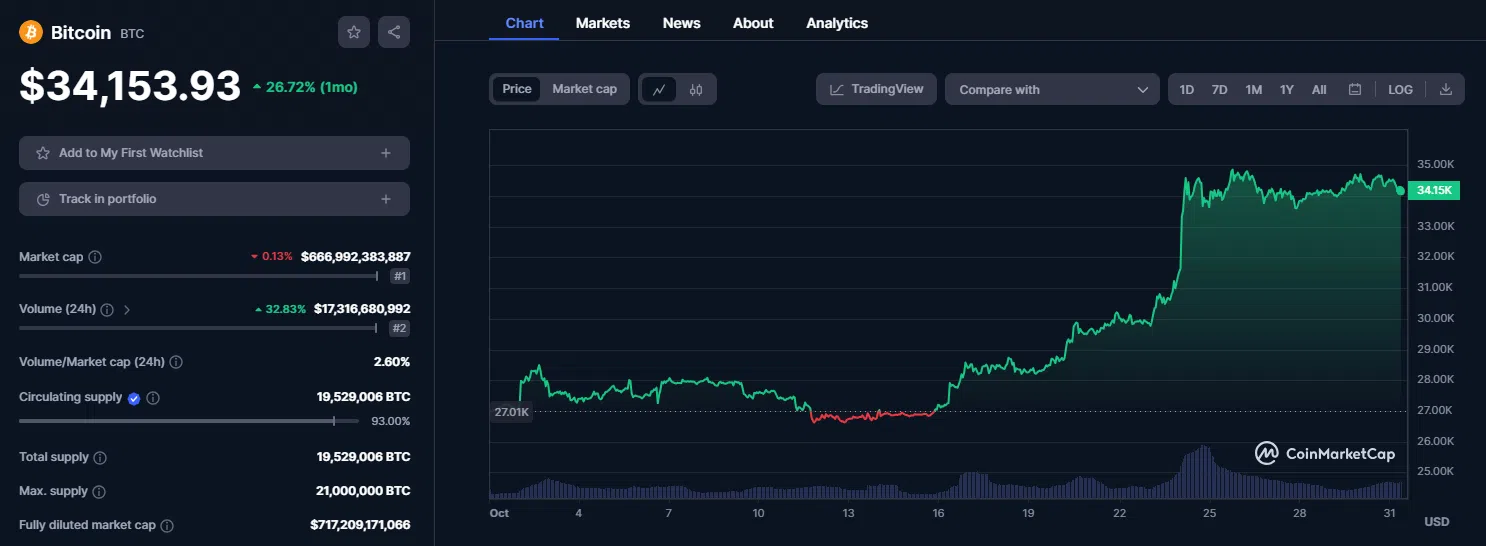This screenshot has height=546, width=1486.
Task: Download chart data with download icon
Action: [1445, 89]
